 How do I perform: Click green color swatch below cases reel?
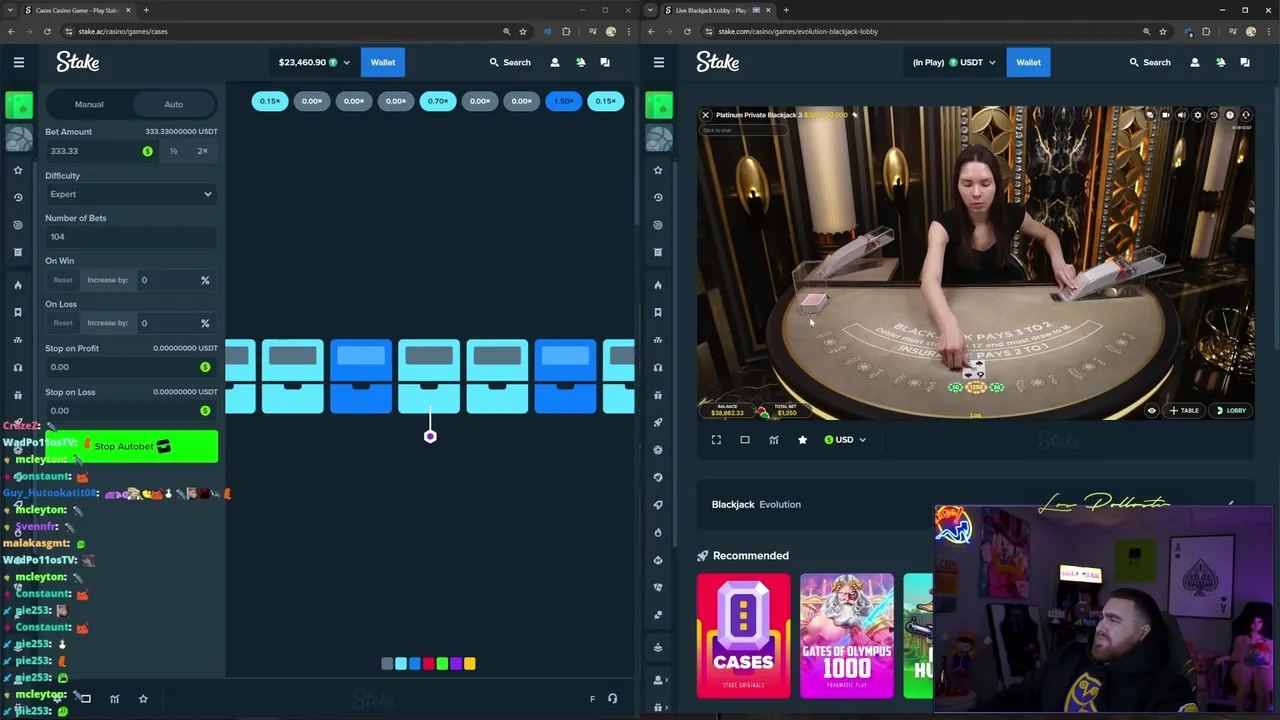pyautogui.click(x=442, y=663)
